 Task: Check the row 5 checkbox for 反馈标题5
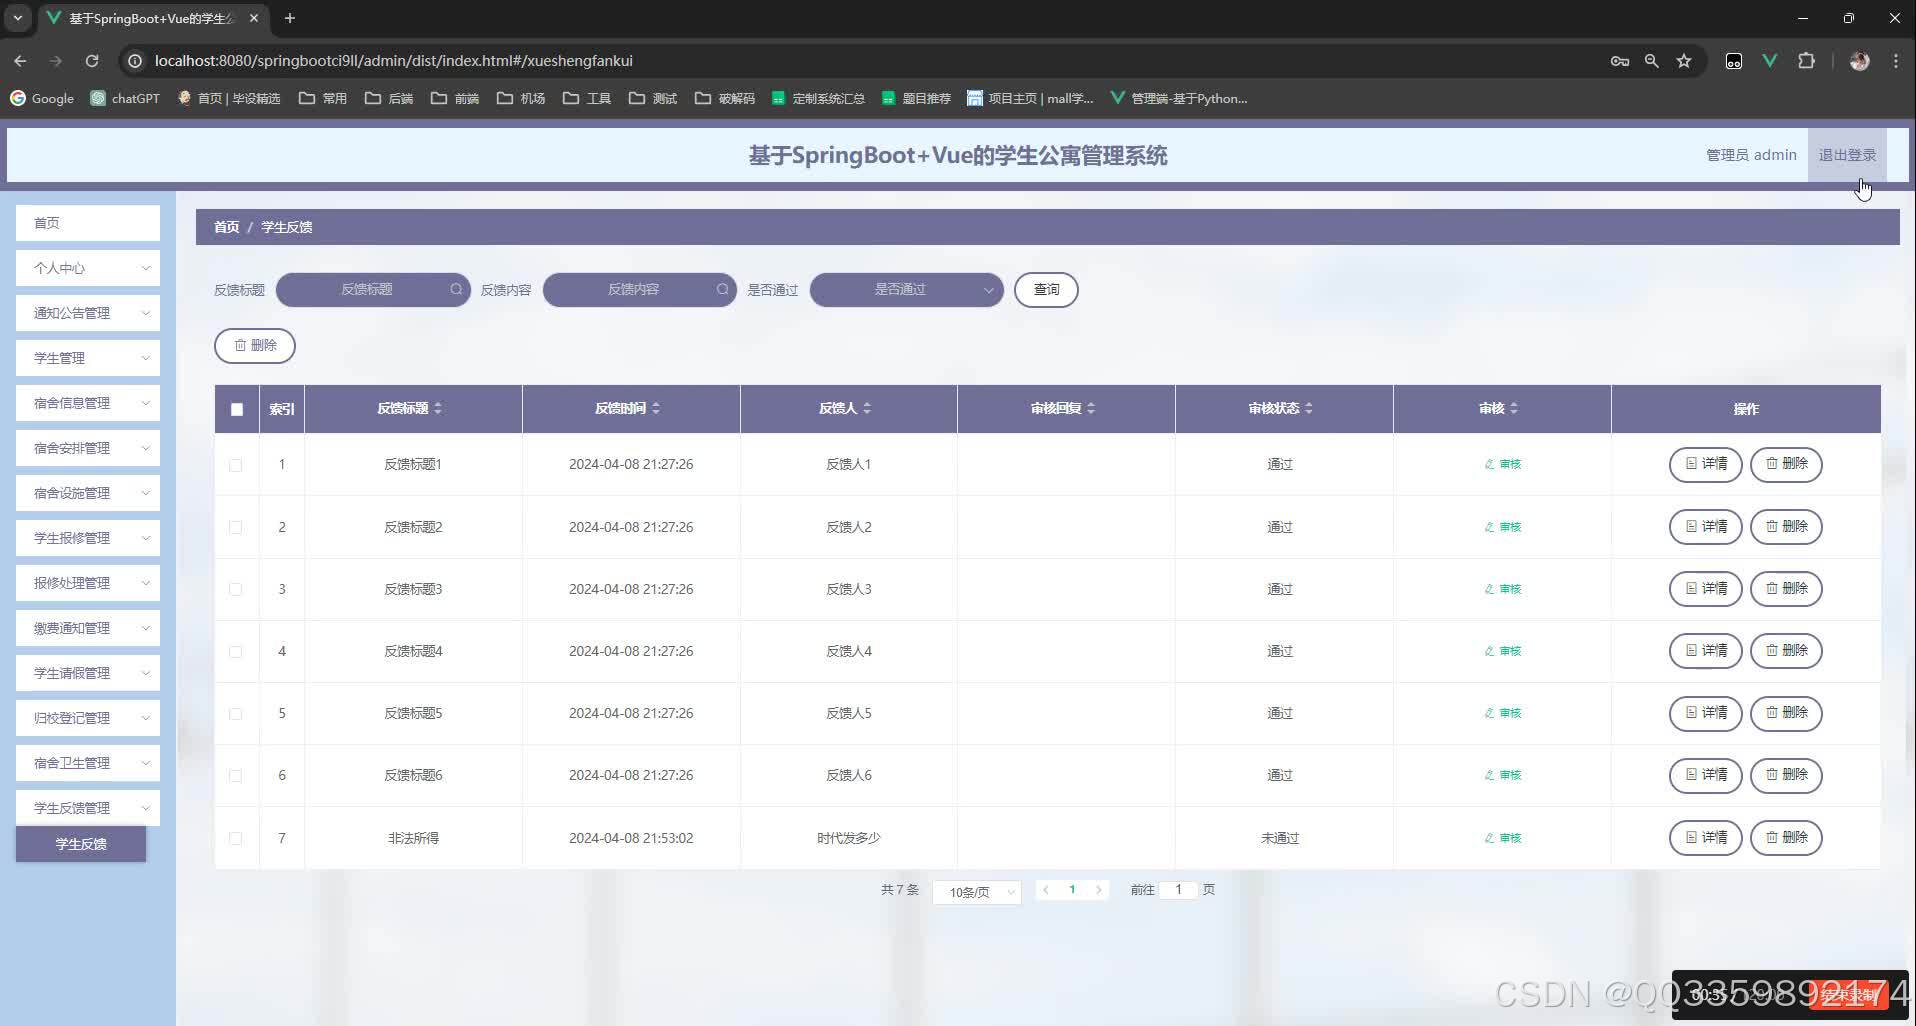tap(236, 714)
